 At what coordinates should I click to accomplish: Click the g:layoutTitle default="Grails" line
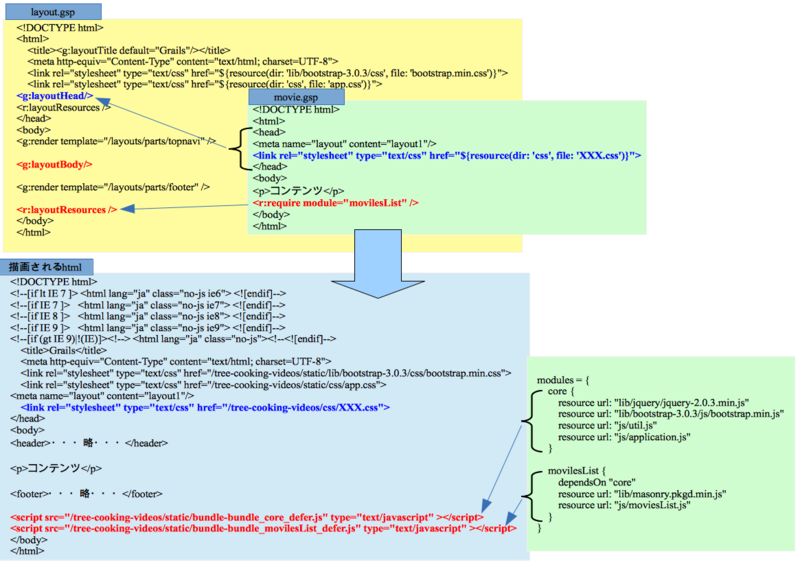(129, 50)
